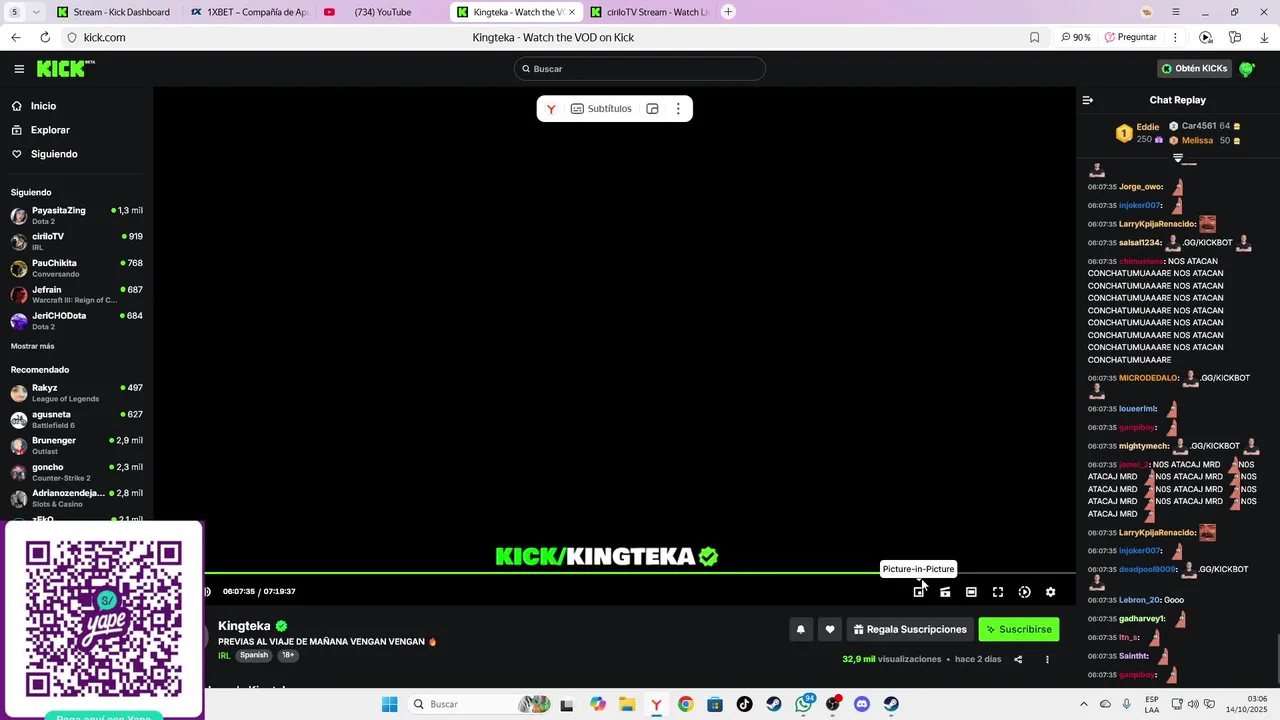The height and width of the screenshot is (720, 1280).
Task: Open Discord from the taskbar
Action: [862, 704]
